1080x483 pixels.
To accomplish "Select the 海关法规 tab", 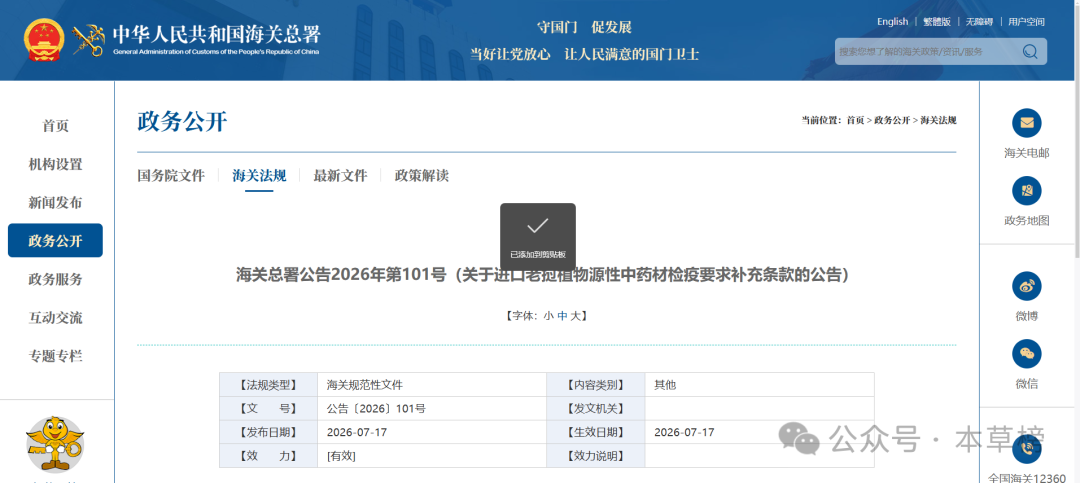I will click(259, 175).
